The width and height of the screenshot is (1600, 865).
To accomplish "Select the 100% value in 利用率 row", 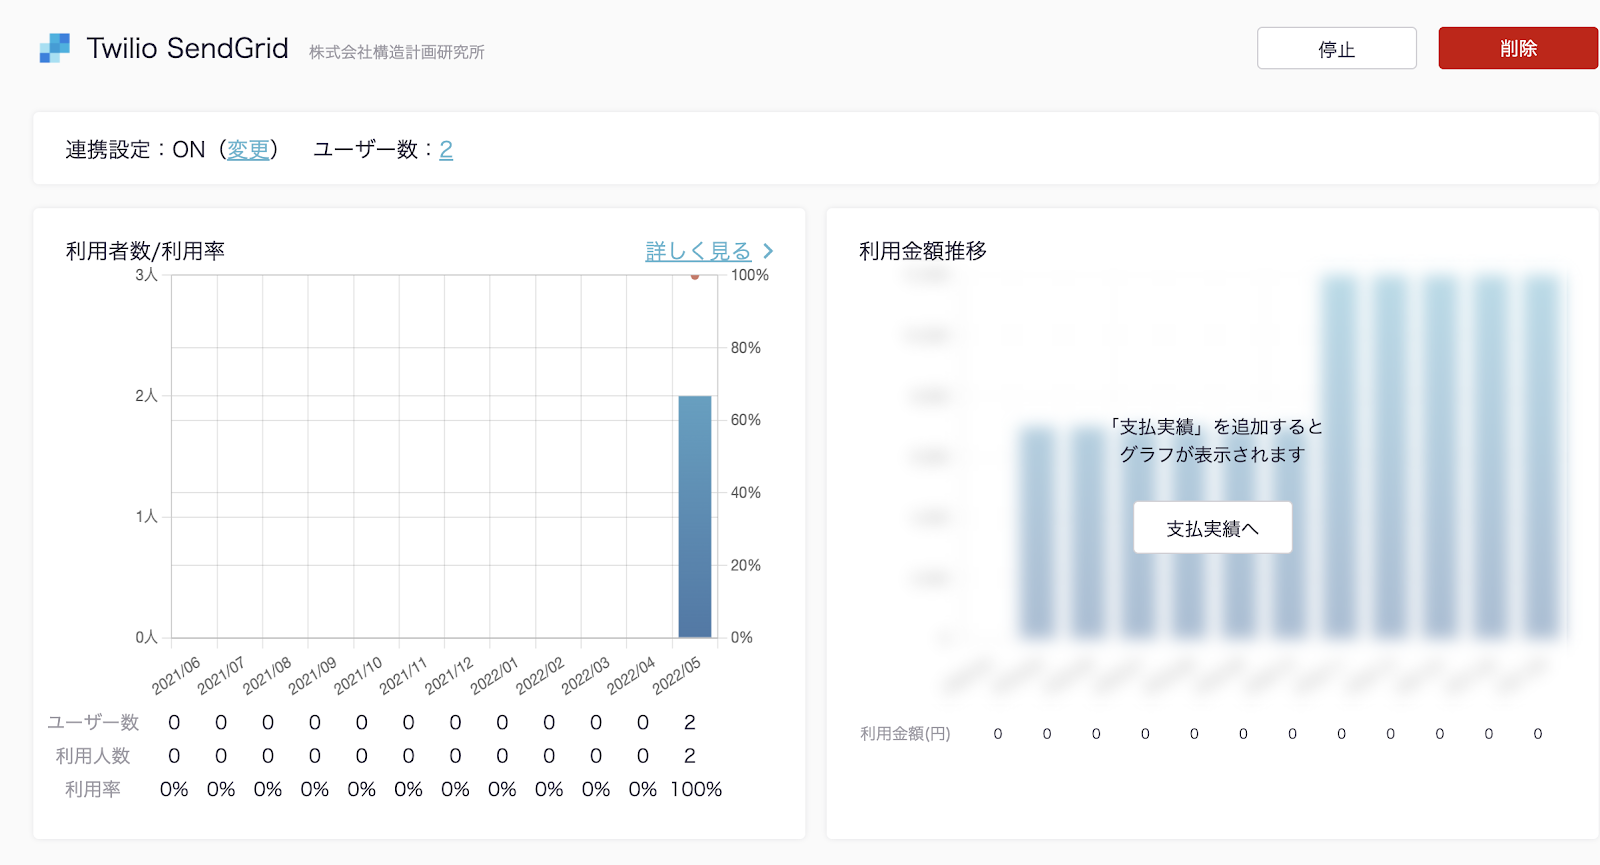I will coord(696,789).
